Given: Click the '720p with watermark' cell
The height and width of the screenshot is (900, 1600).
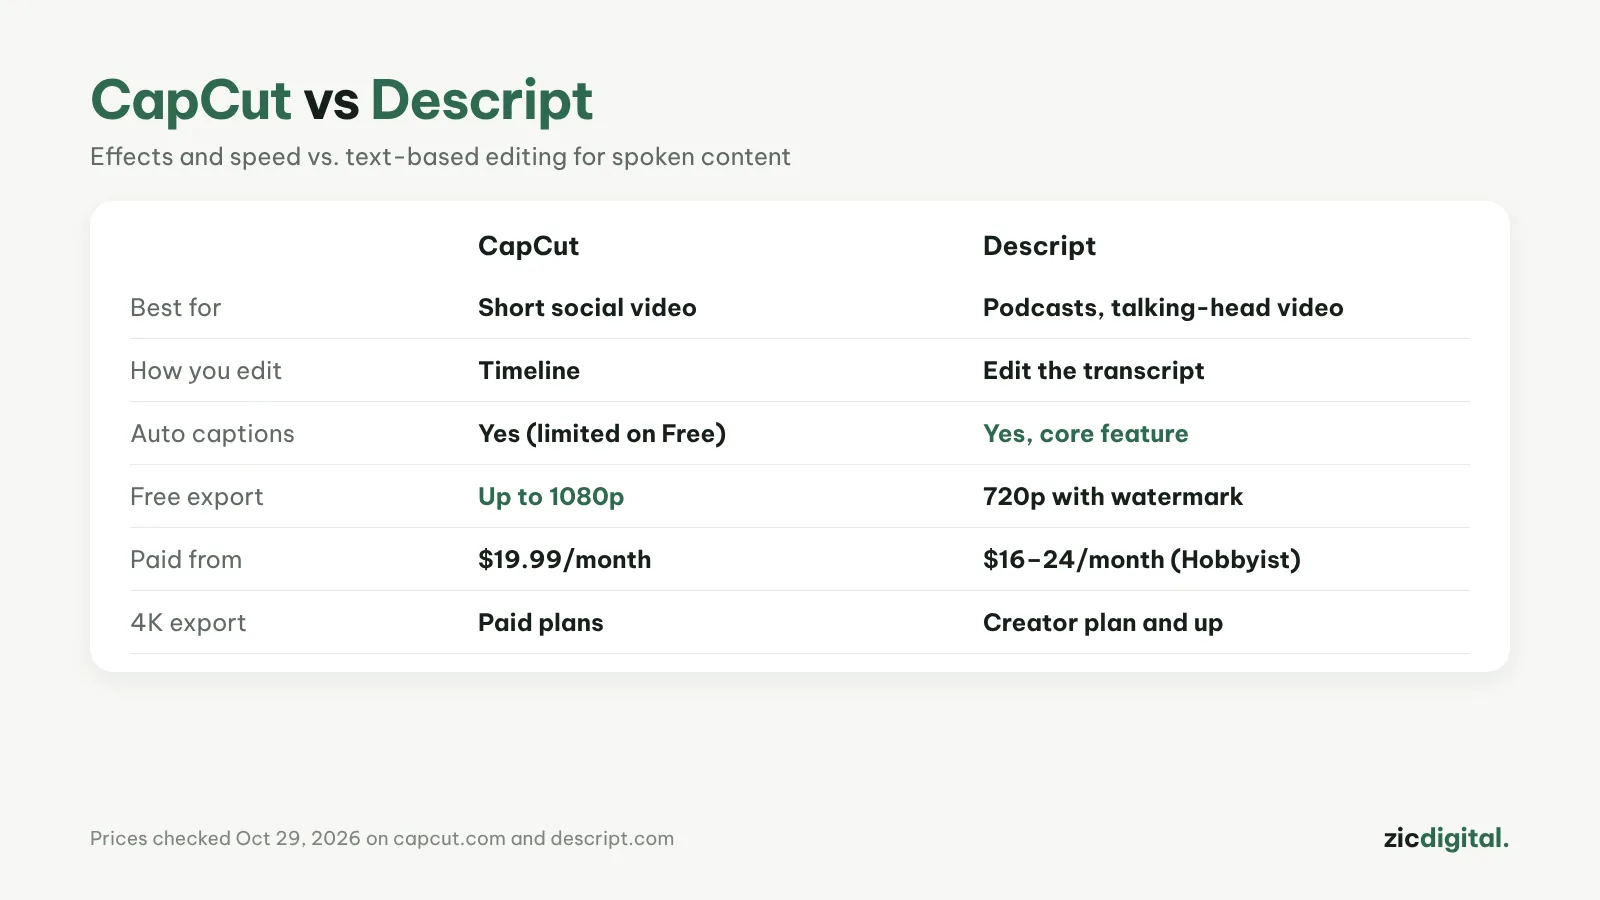Looking at the screenshot, I should tap(1113, 497).
